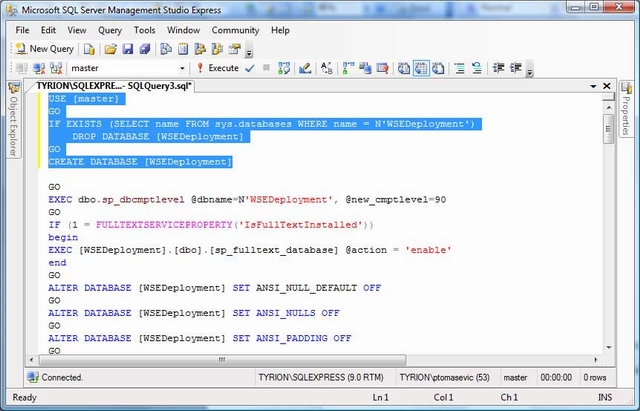Open the Template Explorer icon
The height and width of the screenshot is (411, 640).
[x=217, y=49]
